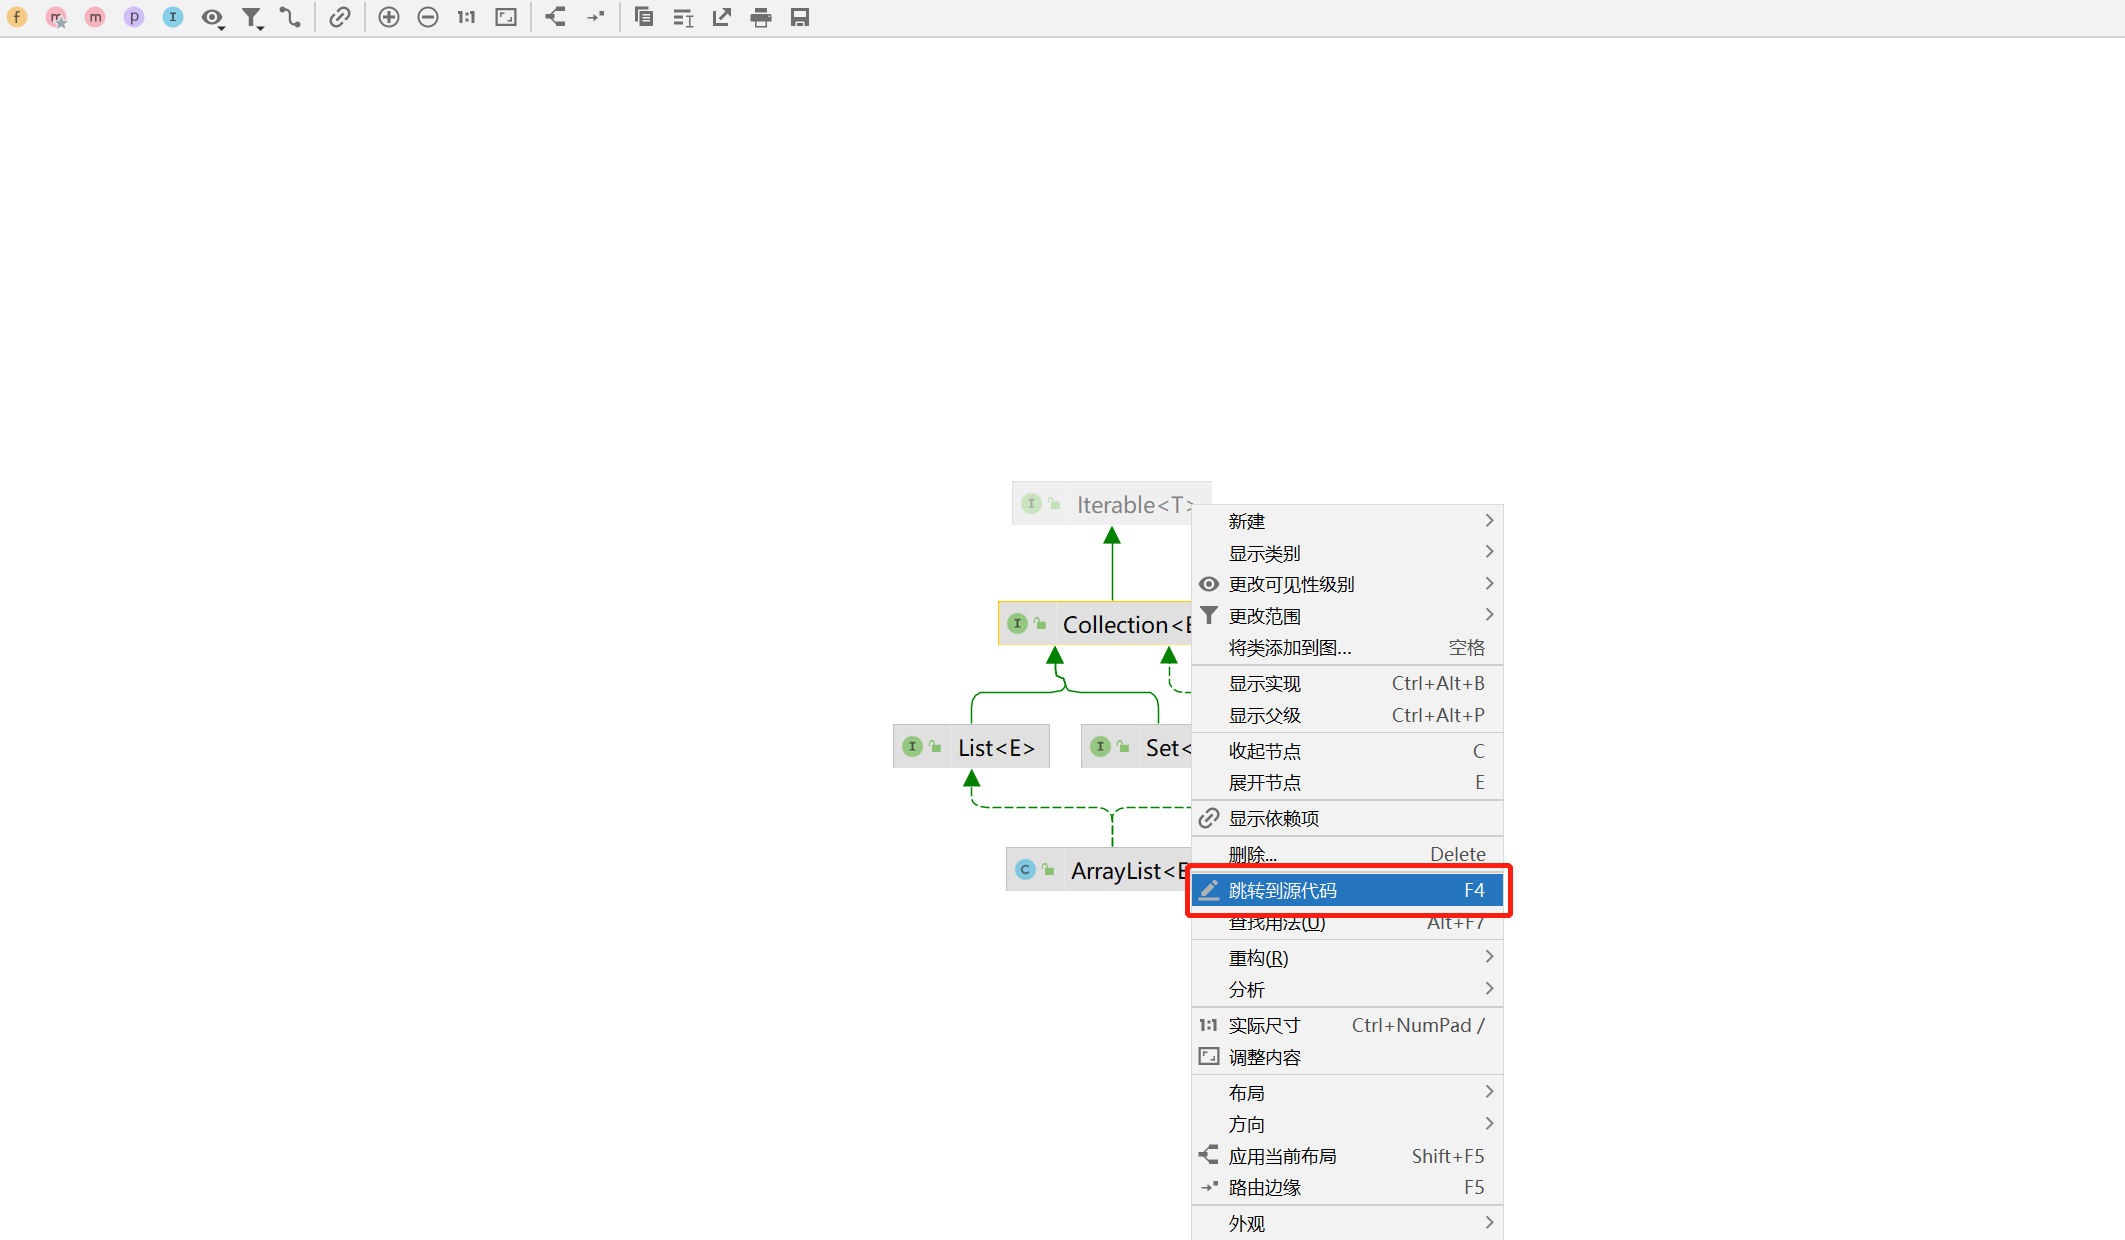Image resolution: width=2125 pixels, height=1240 pixels.
Task: Click the Zoom Out toolbar icon
Action: tap(428, 17)
